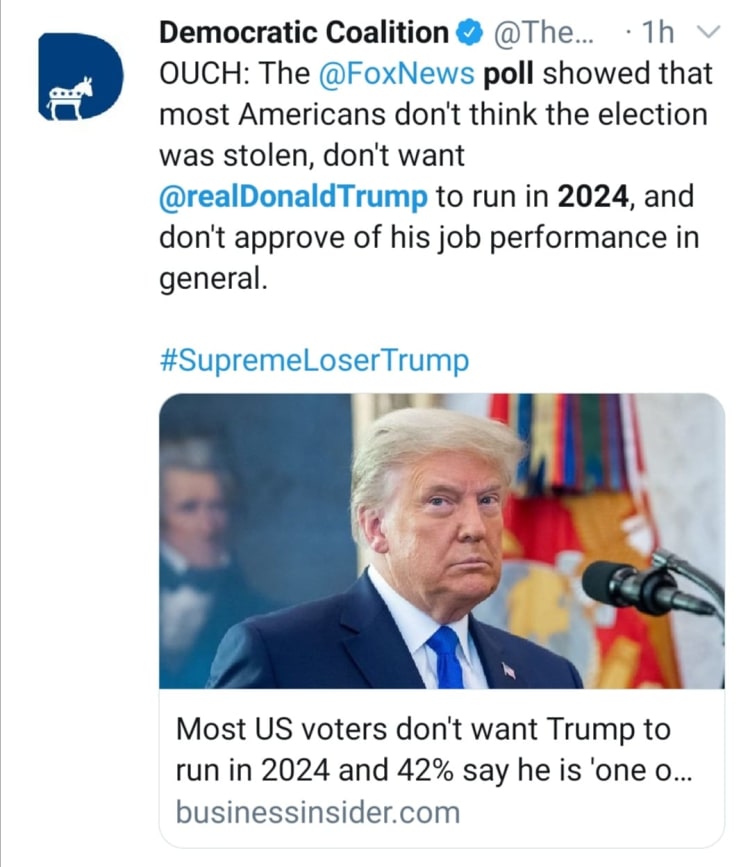
Task: Visit the @realDonaldTrump mention
Action: click(x=292, y=195)
